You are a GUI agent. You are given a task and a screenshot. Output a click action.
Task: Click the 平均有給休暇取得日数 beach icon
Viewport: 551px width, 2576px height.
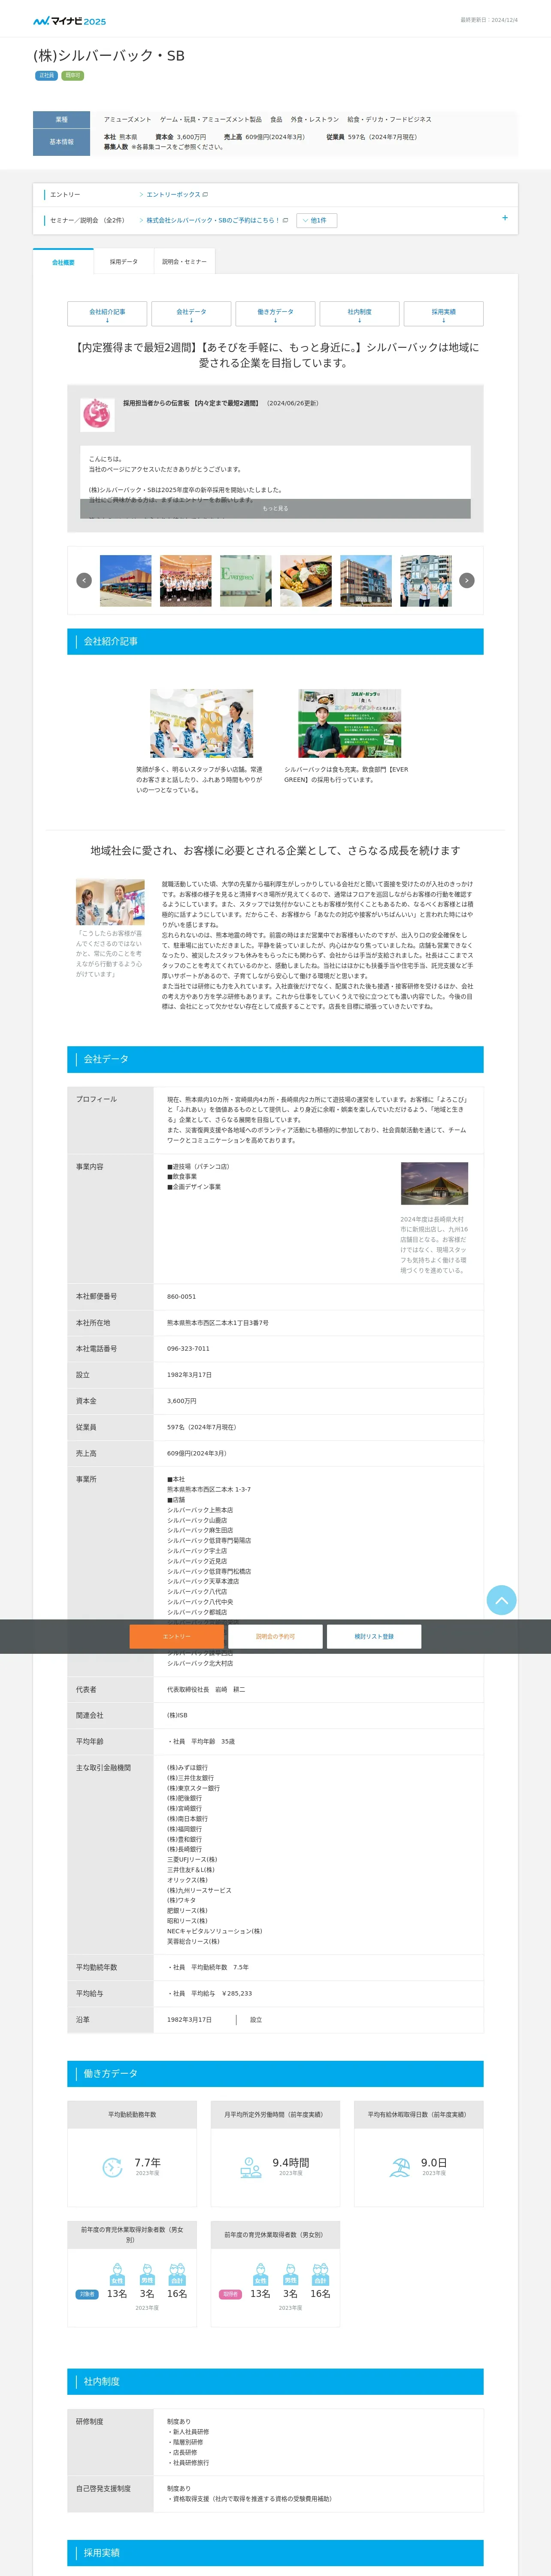[x=400, y=2167]
